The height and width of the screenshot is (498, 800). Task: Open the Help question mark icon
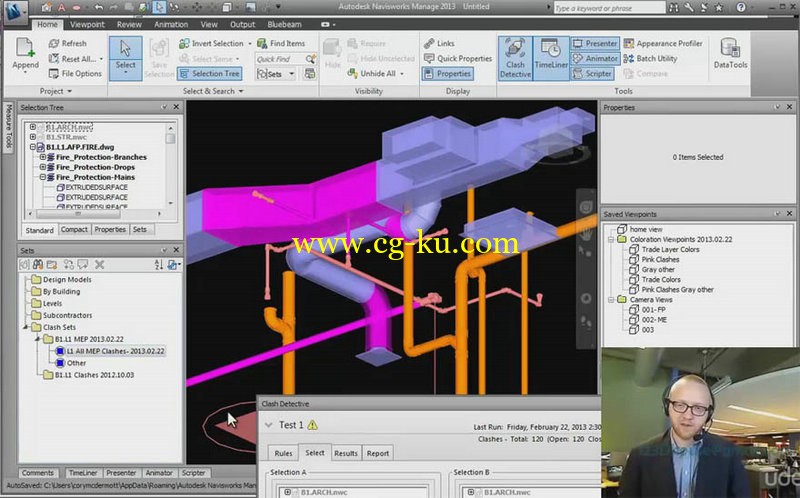click(741, 7)
